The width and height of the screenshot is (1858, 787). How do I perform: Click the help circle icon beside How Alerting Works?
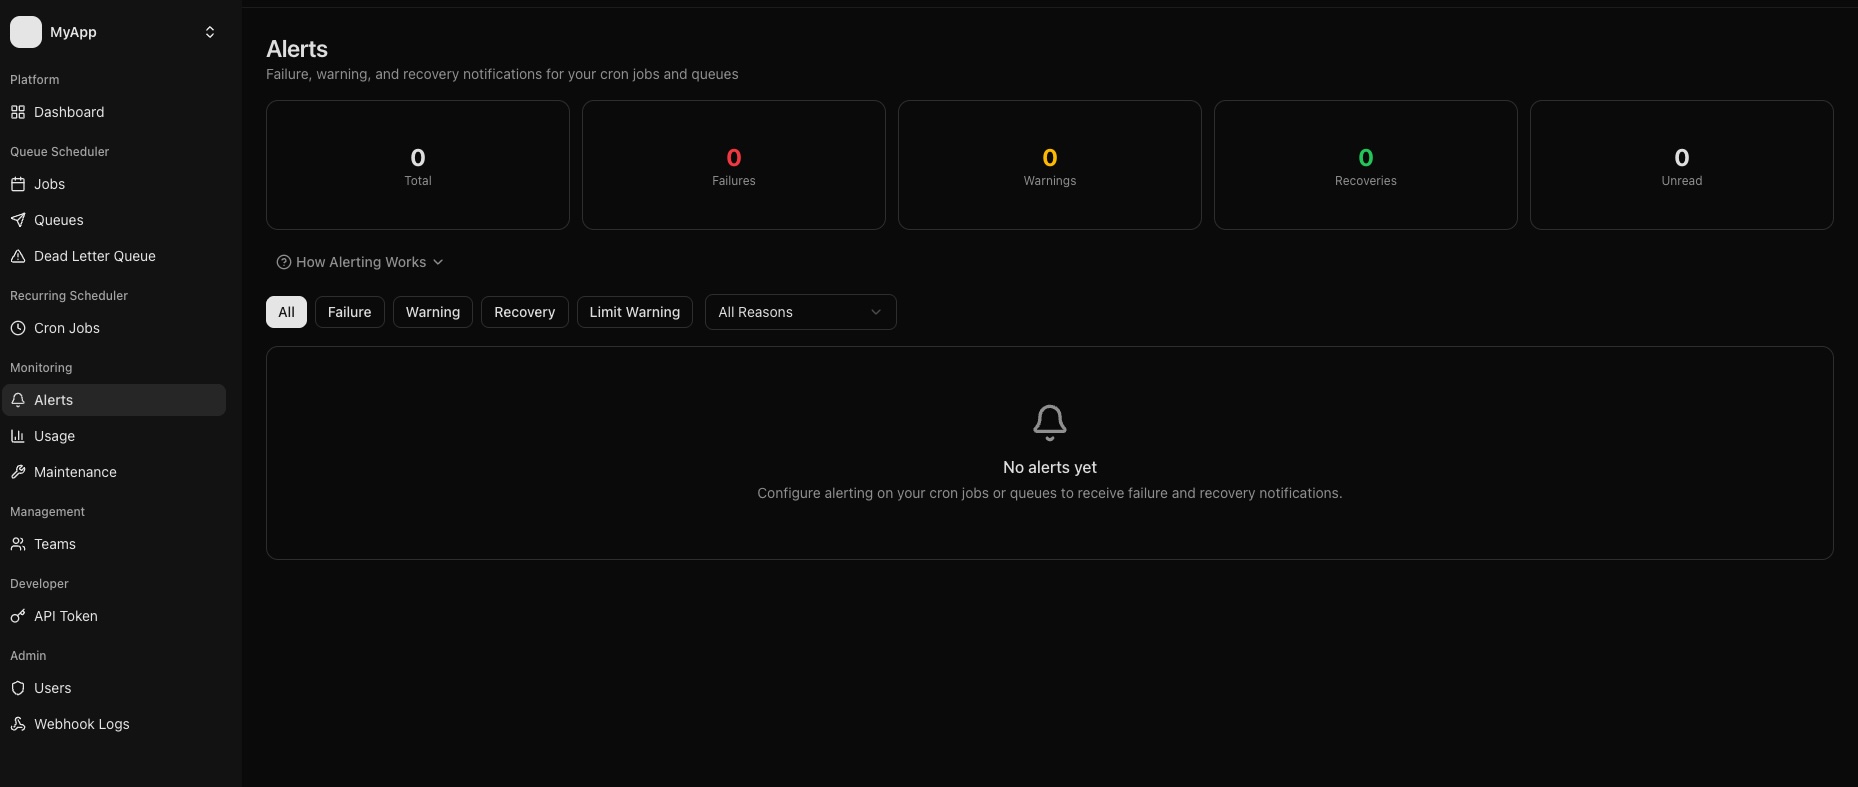[284, 262]
